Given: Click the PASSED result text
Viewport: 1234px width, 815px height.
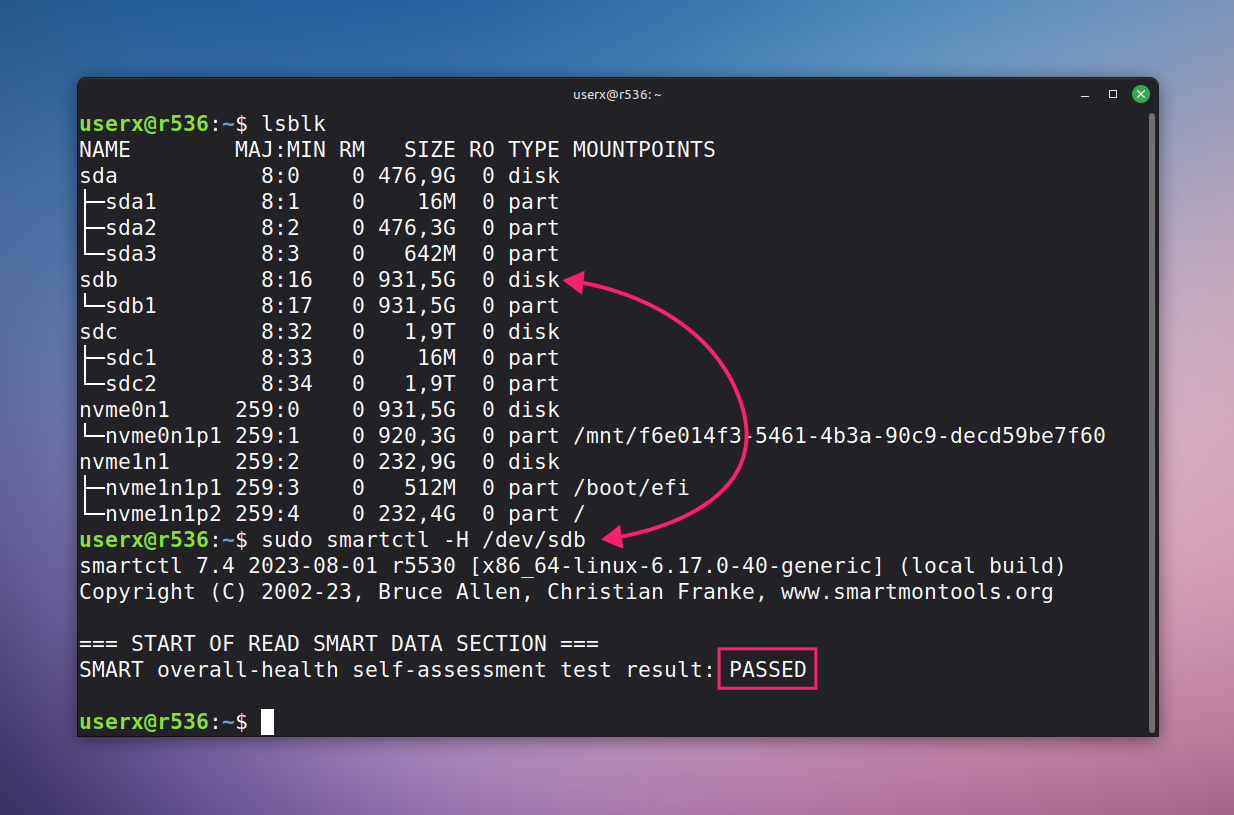Looking at the screenshot, I should coord(768,670).
